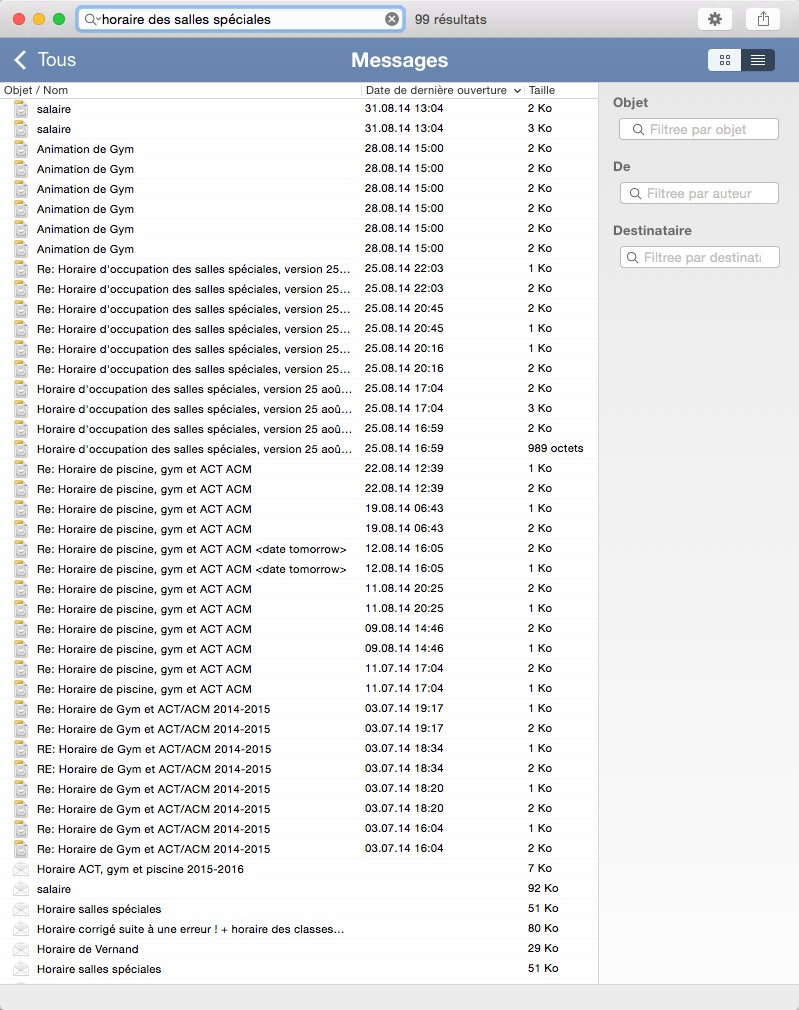The image size is (799, 1010).
Task: Select RE: Horaire de Gym 18:34, 1 Ko
Action: (x=299, y=748)
